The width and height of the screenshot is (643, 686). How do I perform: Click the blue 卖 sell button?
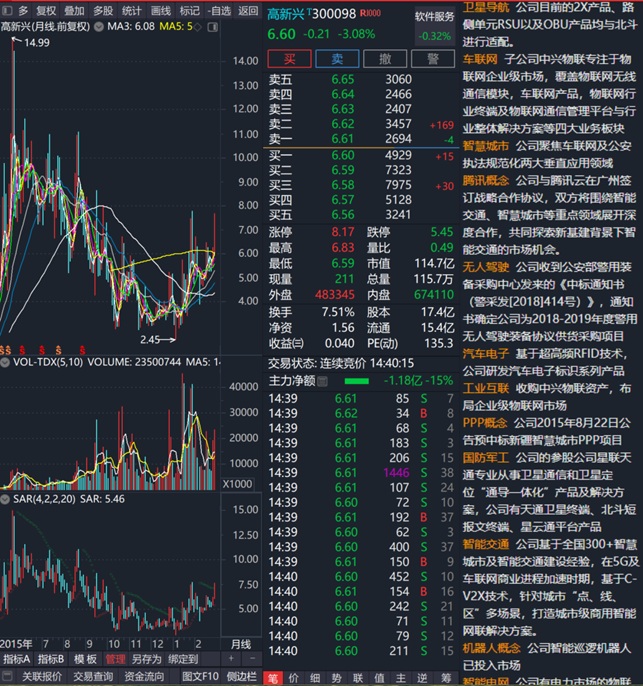click(337, 59)
